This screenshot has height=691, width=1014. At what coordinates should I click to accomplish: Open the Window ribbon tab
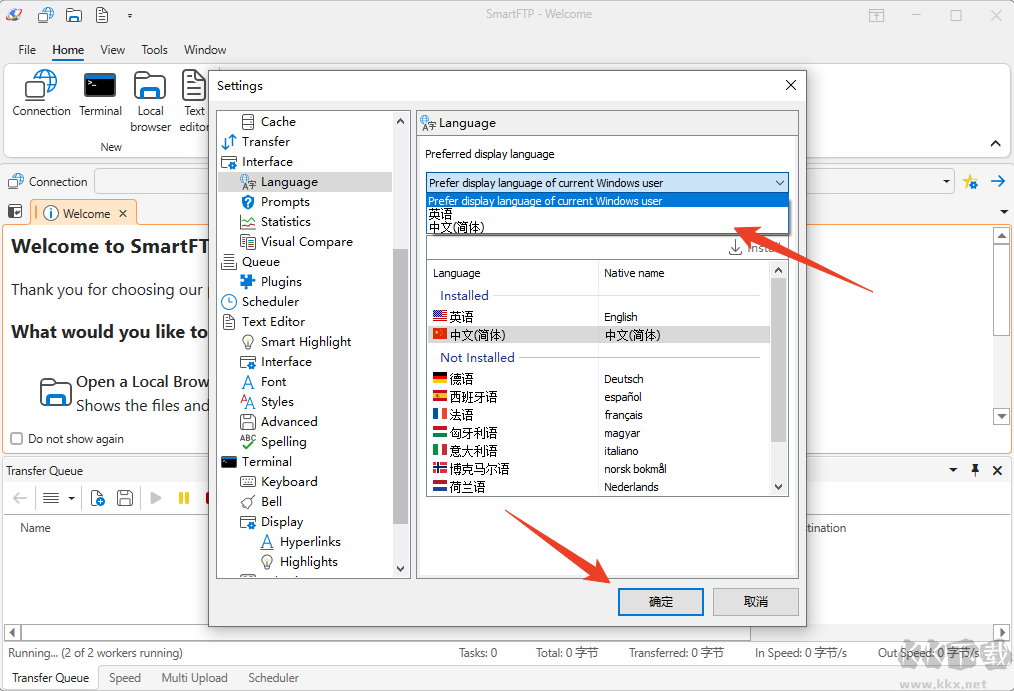pyautogui.click(x=205, y=50)
